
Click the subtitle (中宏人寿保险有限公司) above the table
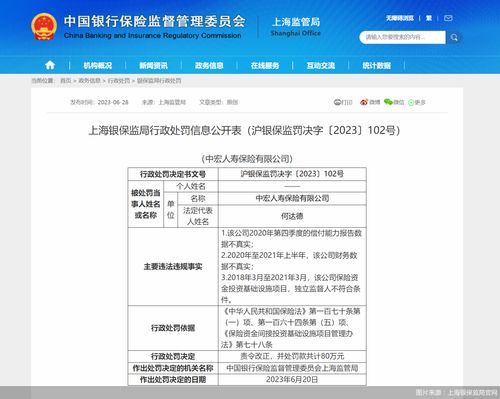point(247,159)
